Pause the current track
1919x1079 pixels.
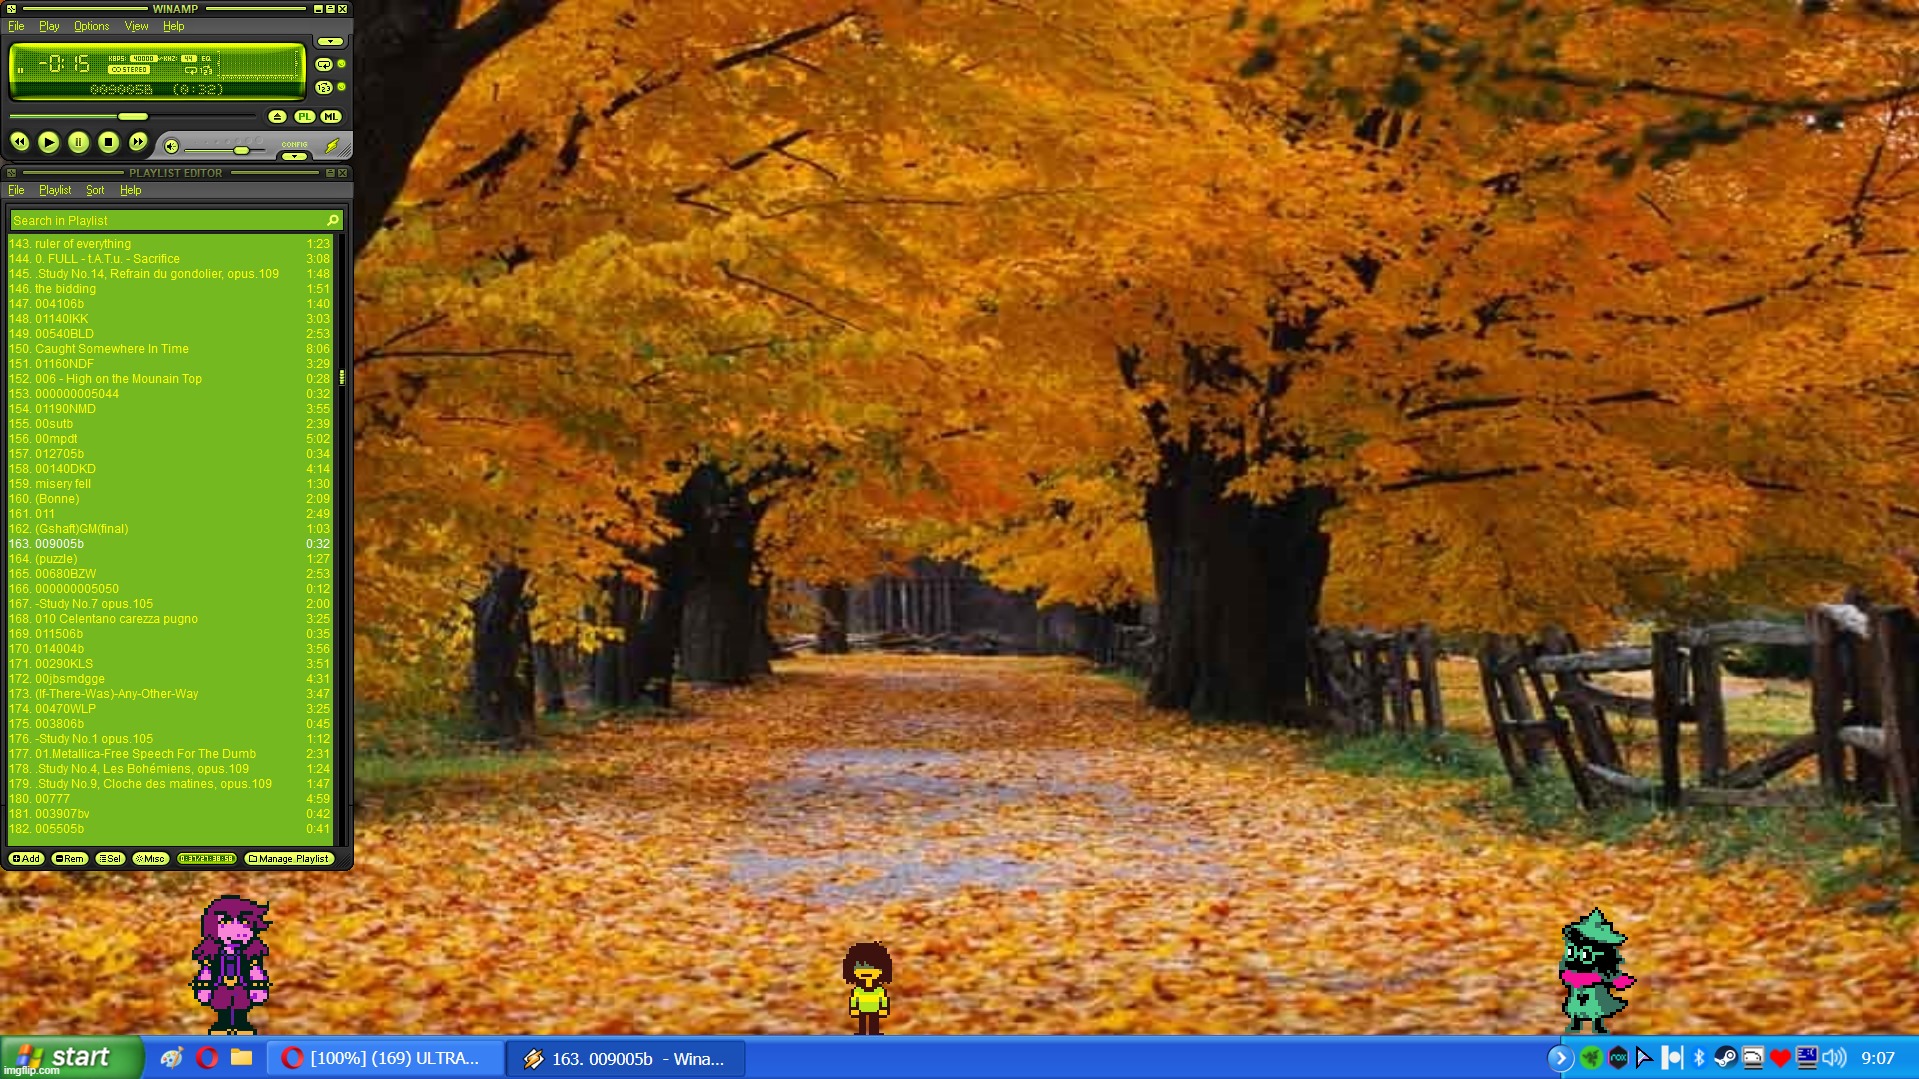(x=78, y=143)
